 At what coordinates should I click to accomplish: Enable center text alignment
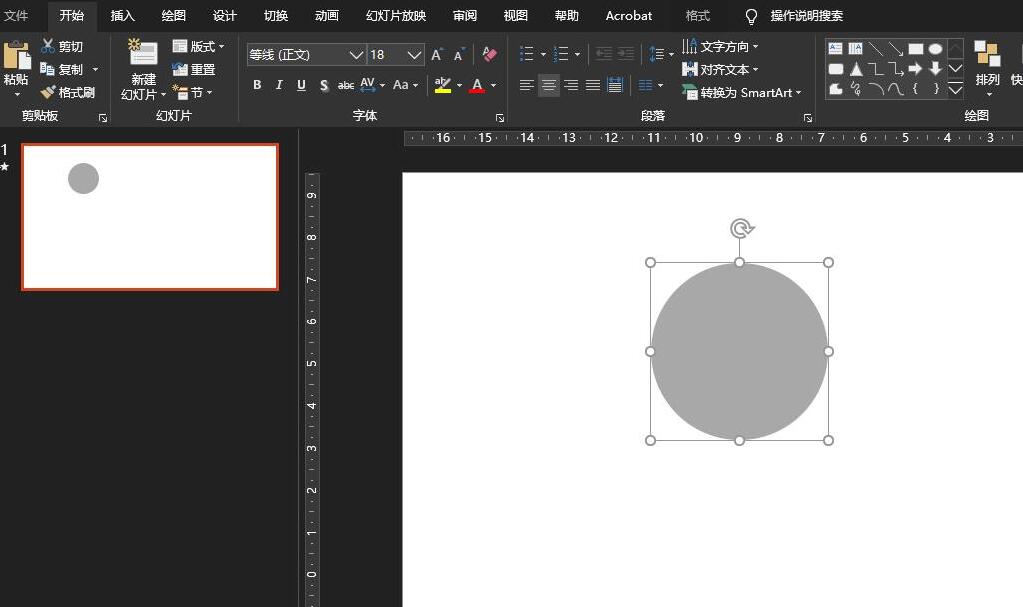[549, 86]
